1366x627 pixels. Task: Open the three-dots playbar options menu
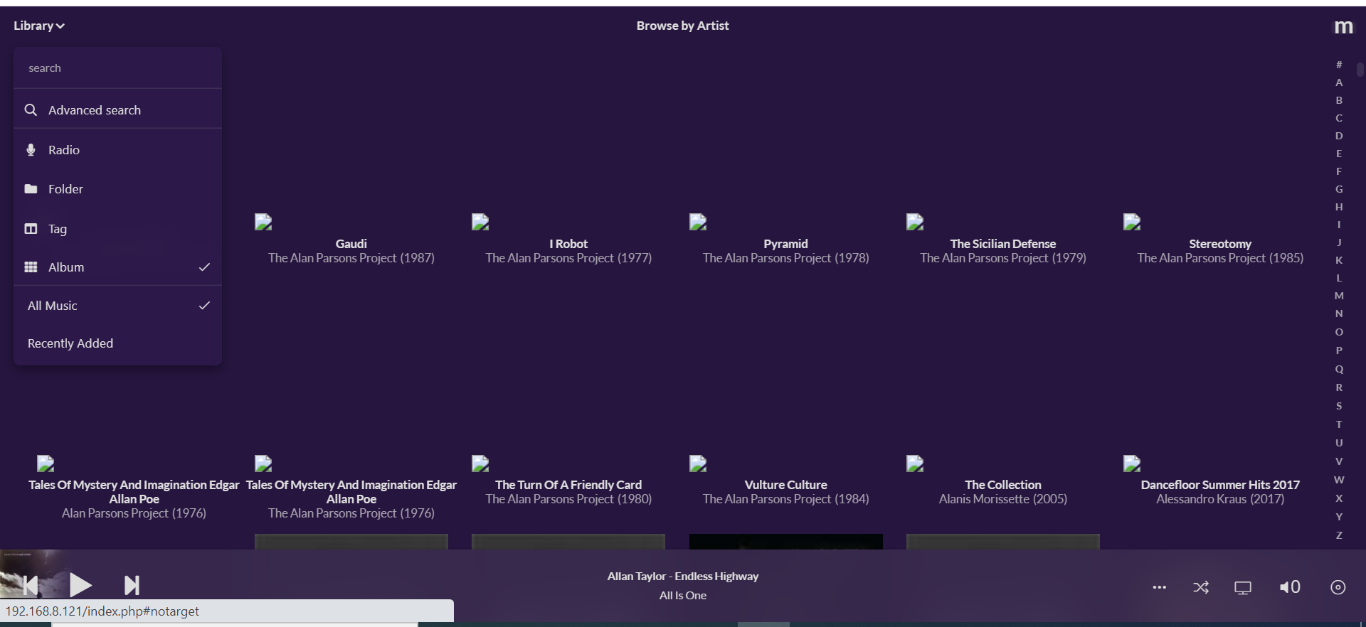tap(1159, 588)
